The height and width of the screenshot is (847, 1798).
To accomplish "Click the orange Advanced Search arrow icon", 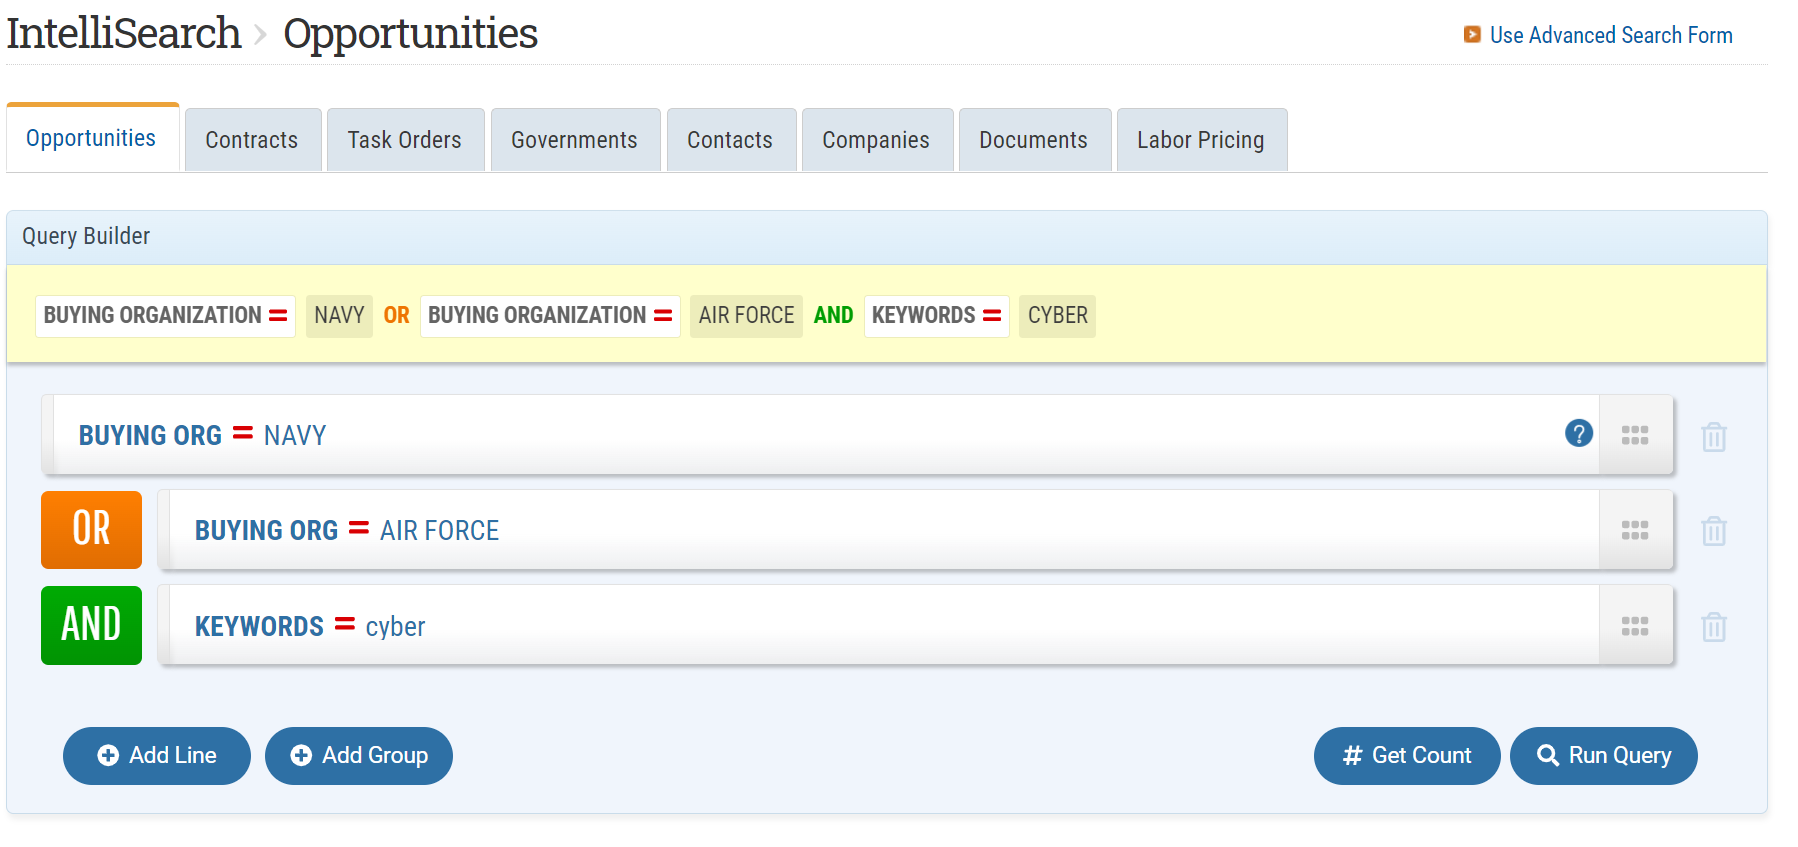I will click(1471, 35).
